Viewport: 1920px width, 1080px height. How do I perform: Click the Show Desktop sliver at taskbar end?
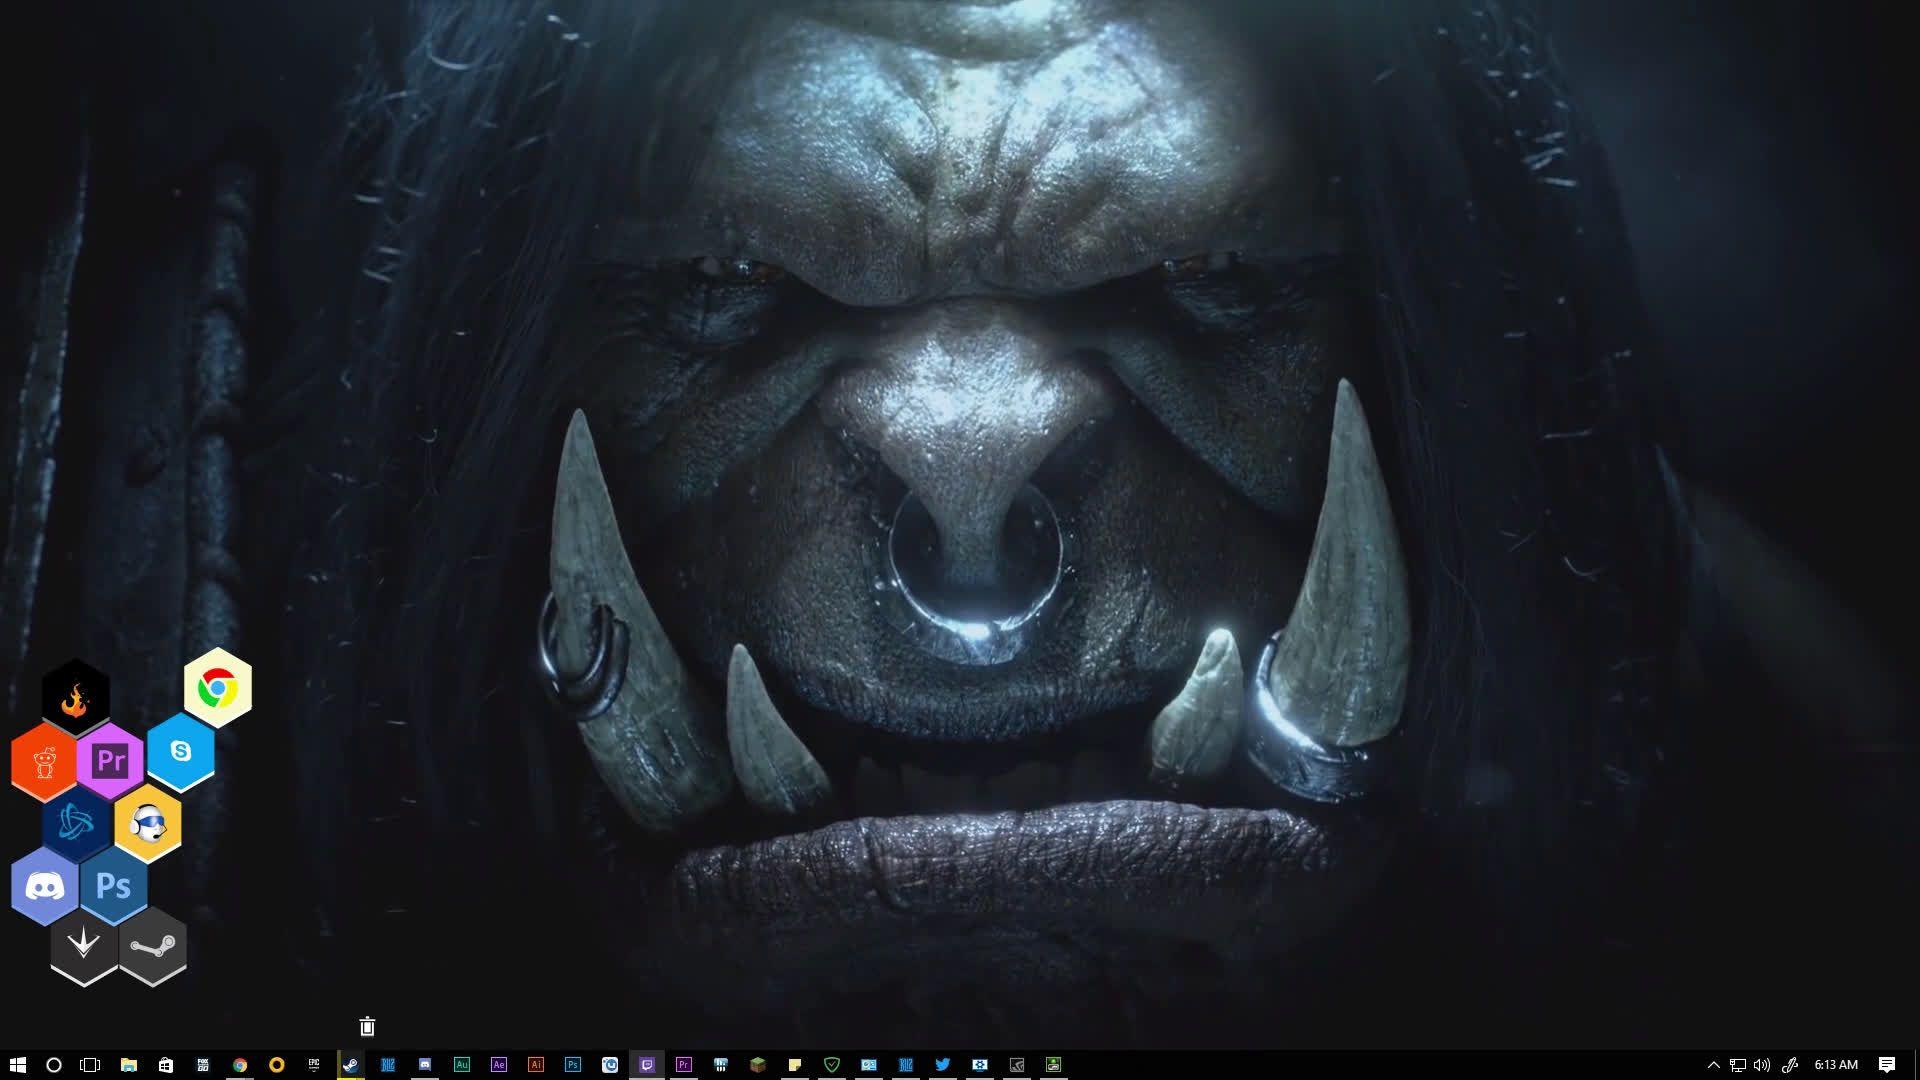click(1916, 1065)
